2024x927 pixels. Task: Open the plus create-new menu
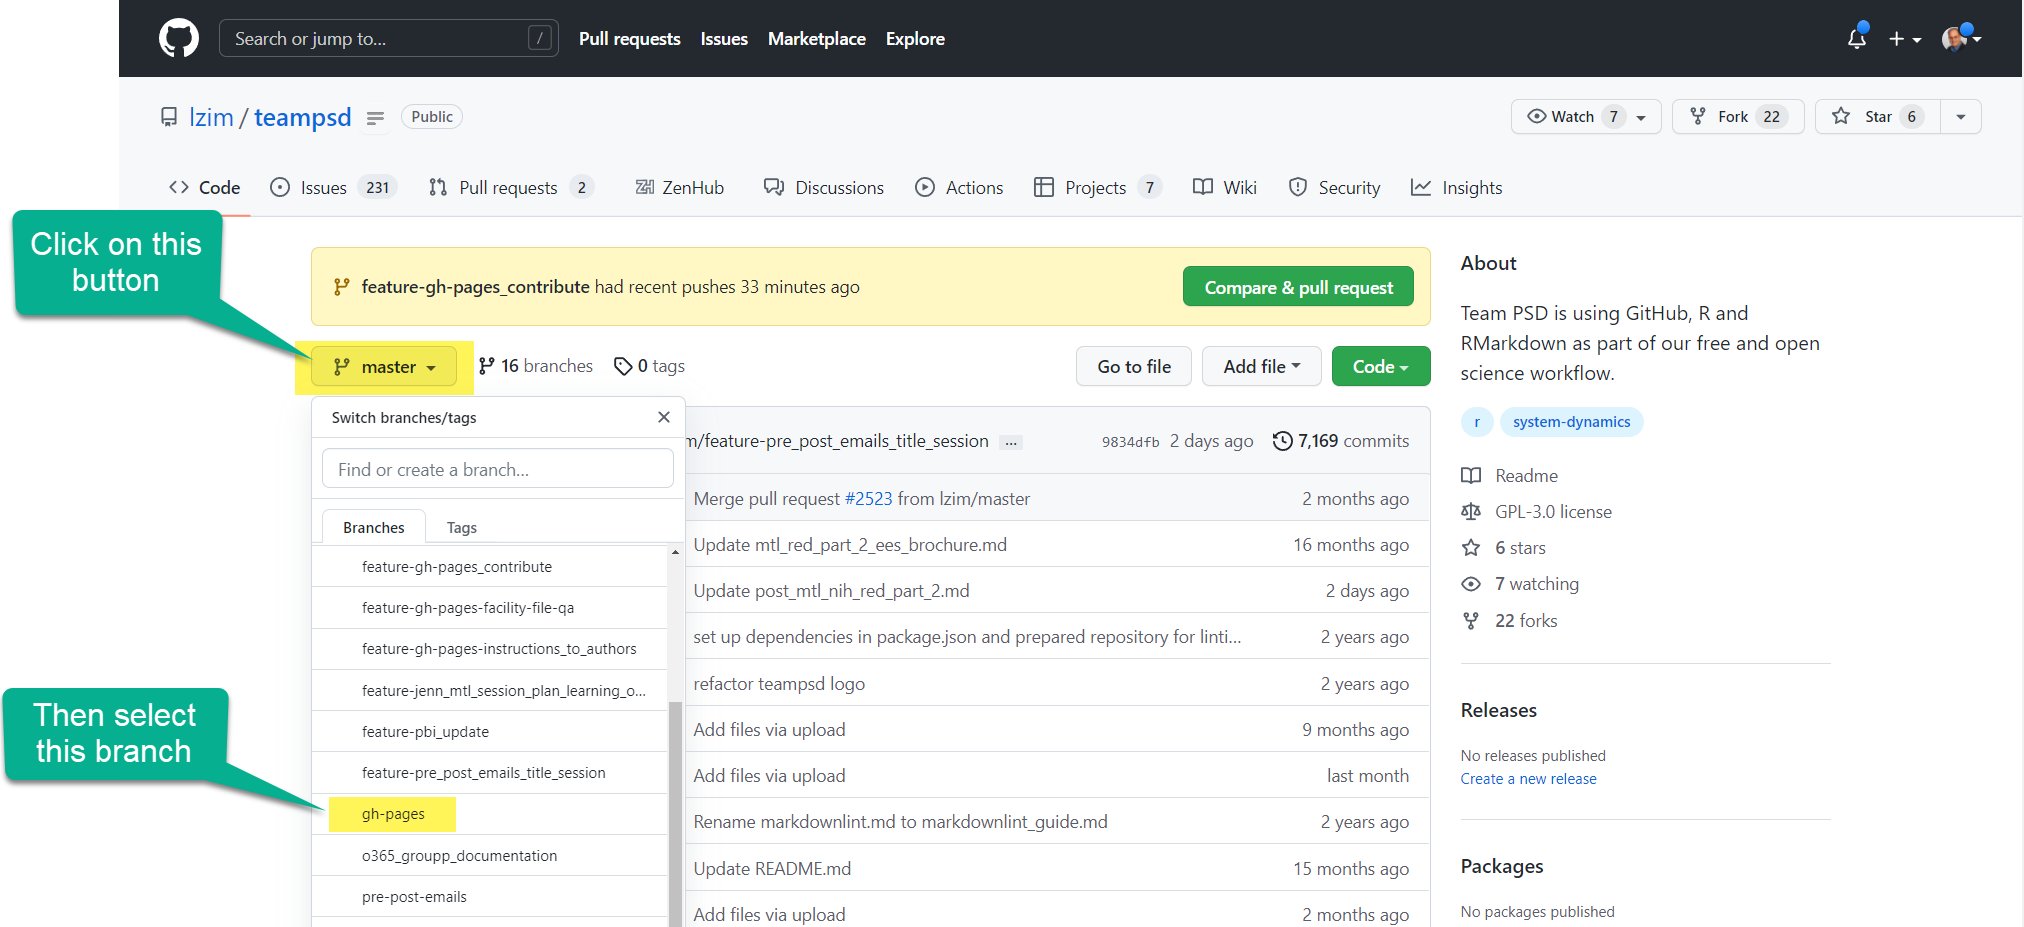pos(1904,39)
